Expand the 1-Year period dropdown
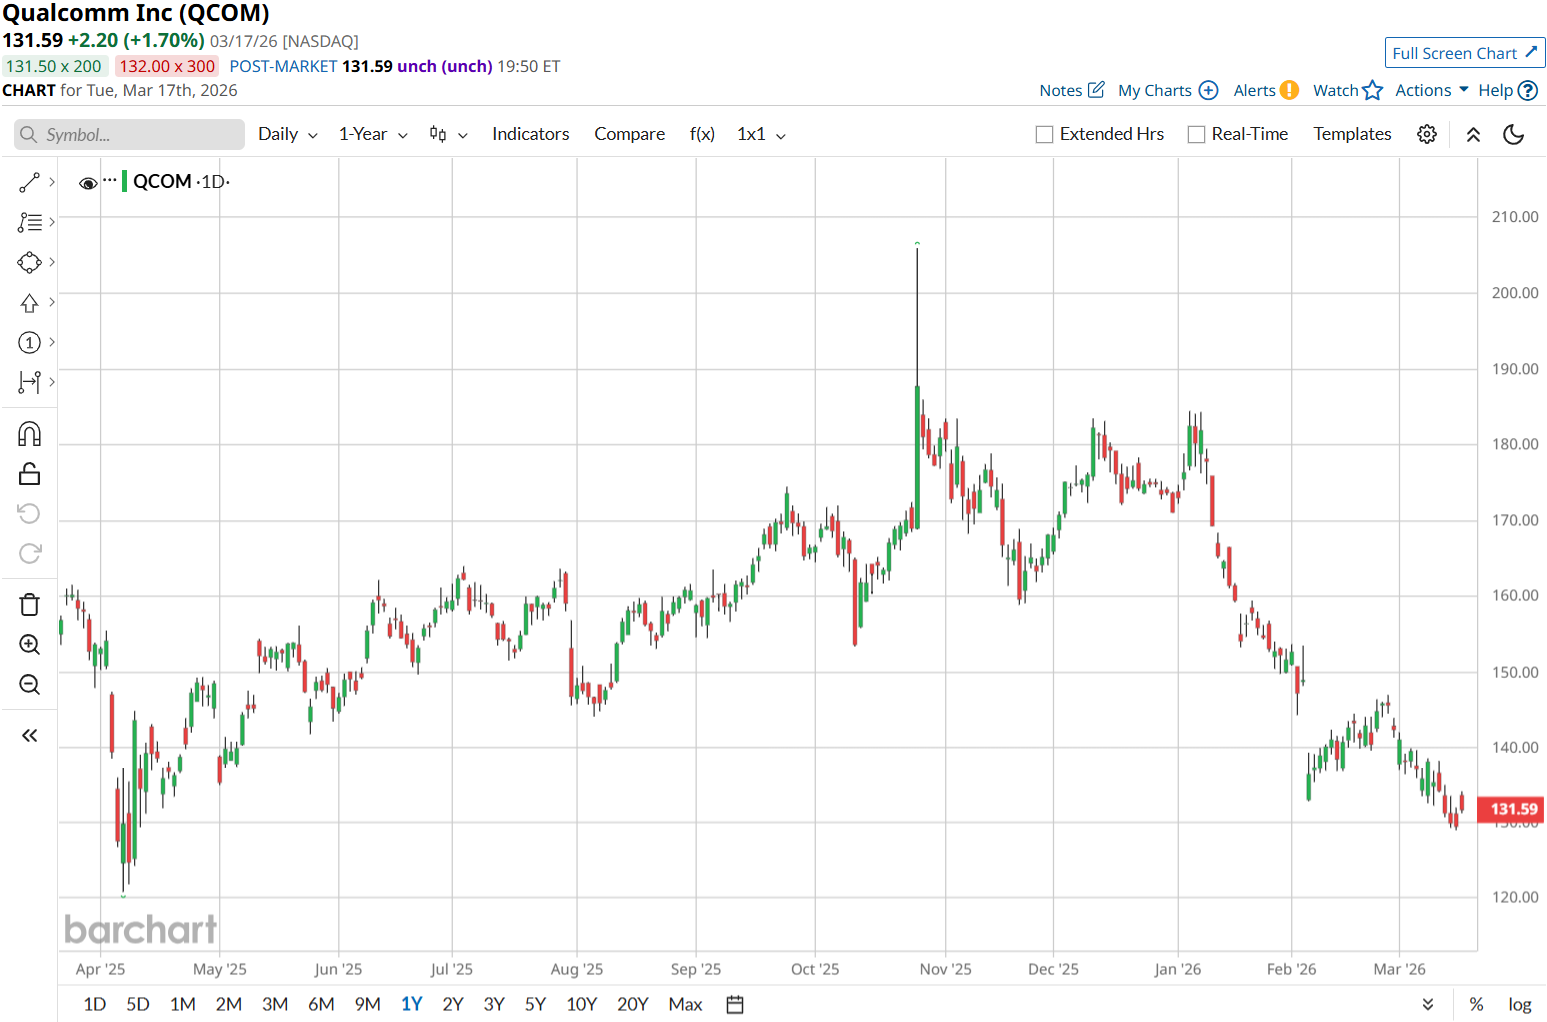Viewport: 1547px width, 1022px height. click(372, 134)
